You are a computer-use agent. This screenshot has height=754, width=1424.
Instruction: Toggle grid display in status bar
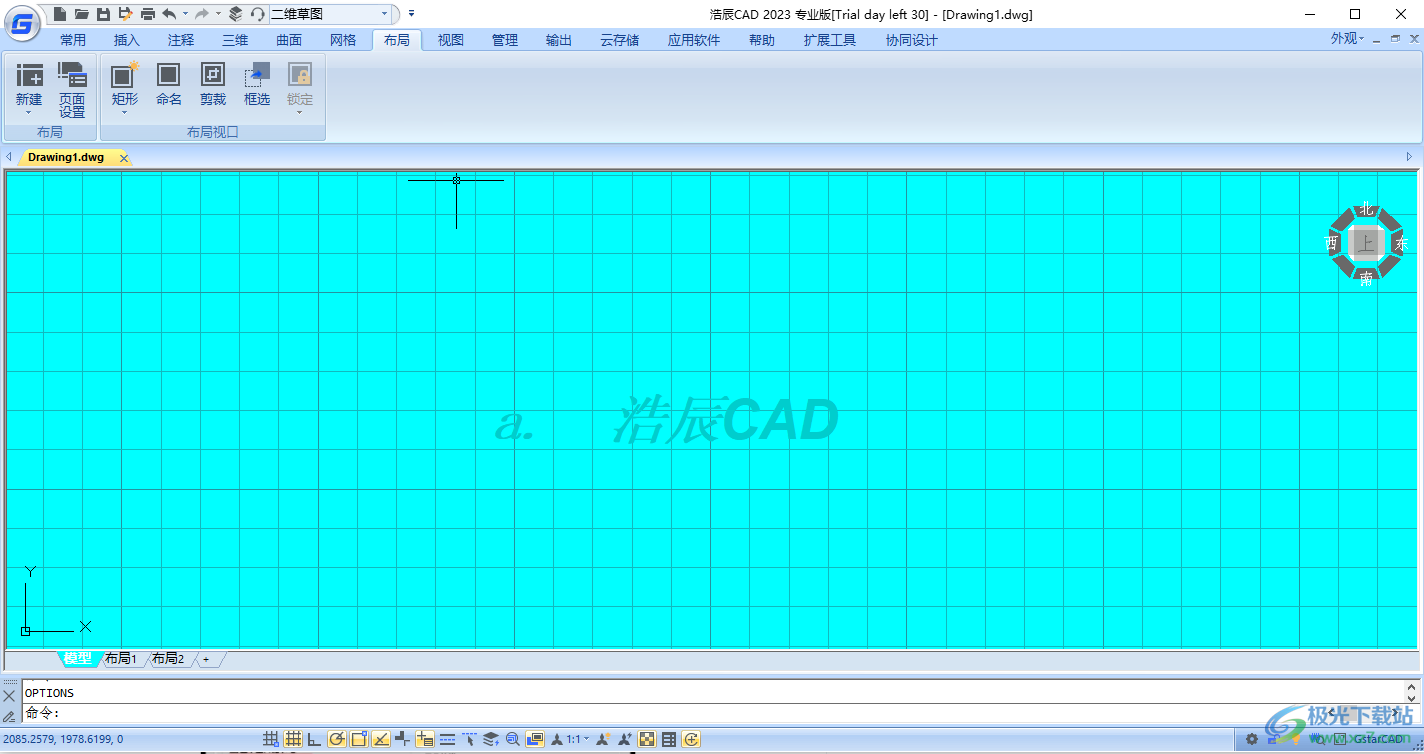click(293, 740)
